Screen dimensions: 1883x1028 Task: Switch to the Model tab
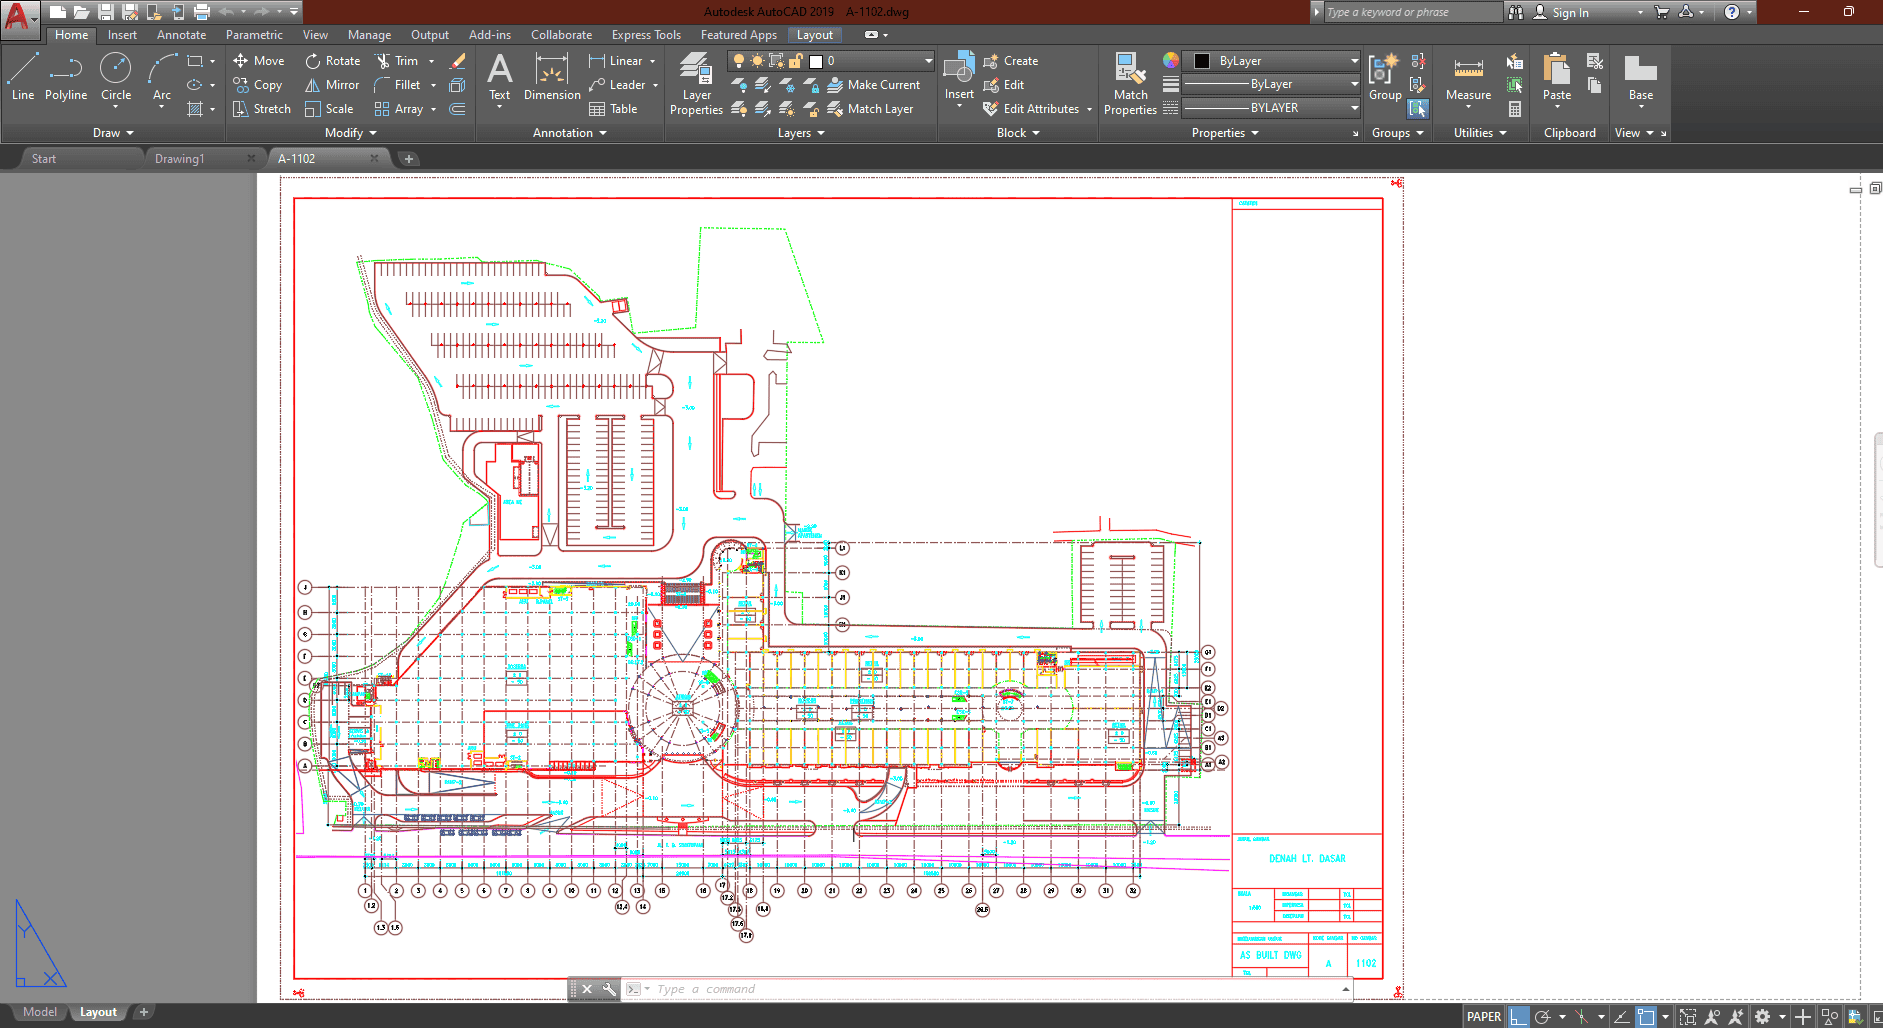coord(40,1012)
